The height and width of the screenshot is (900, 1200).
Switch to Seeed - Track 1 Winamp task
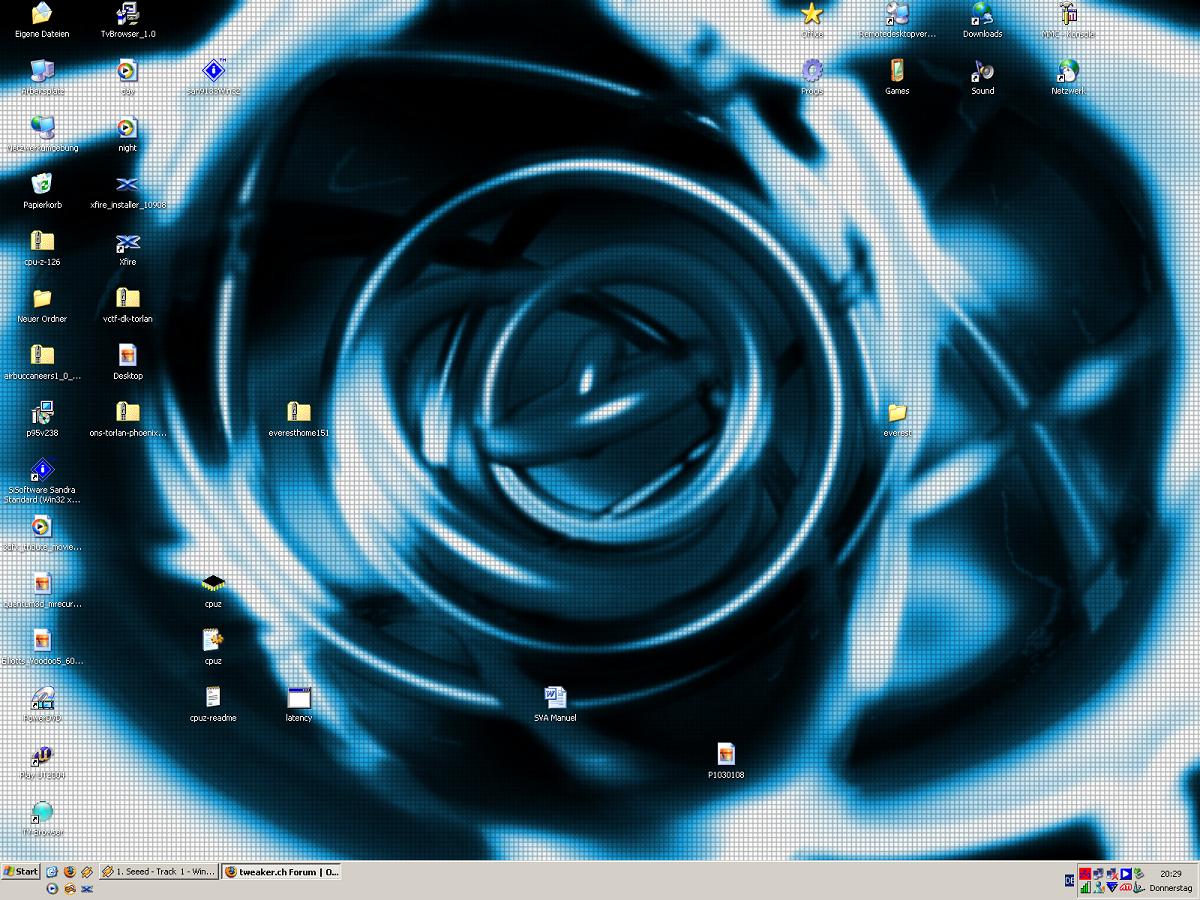click(158, 871)
